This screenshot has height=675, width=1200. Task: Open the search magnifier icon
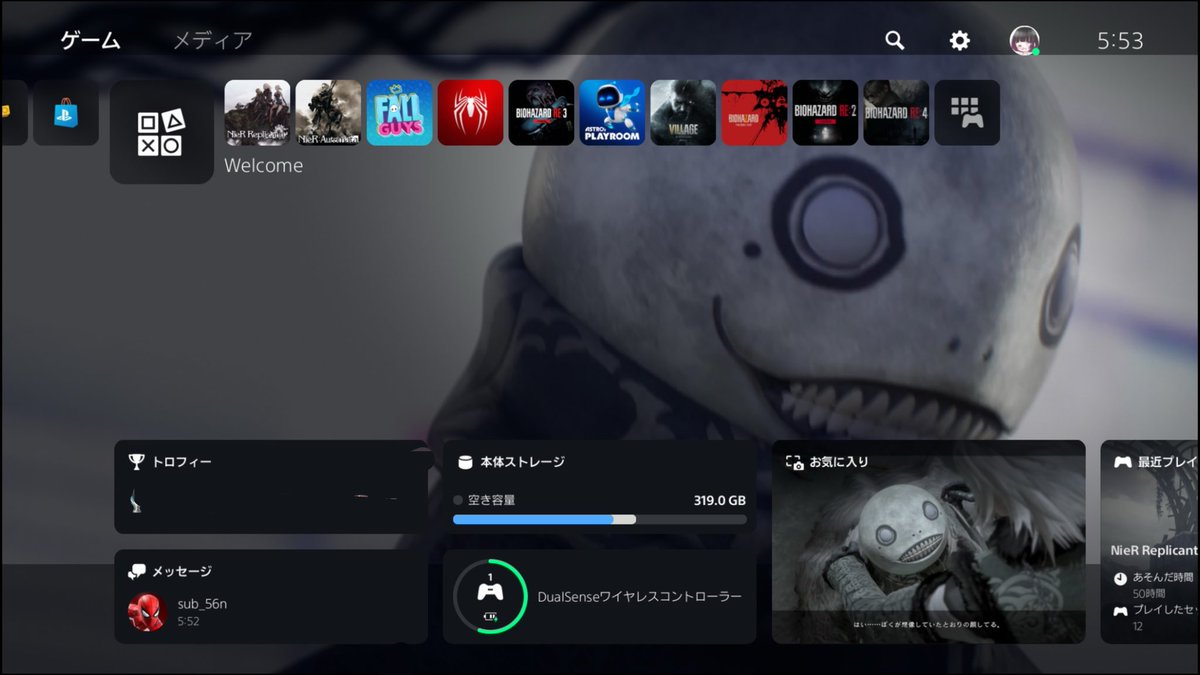click(895, 40)
